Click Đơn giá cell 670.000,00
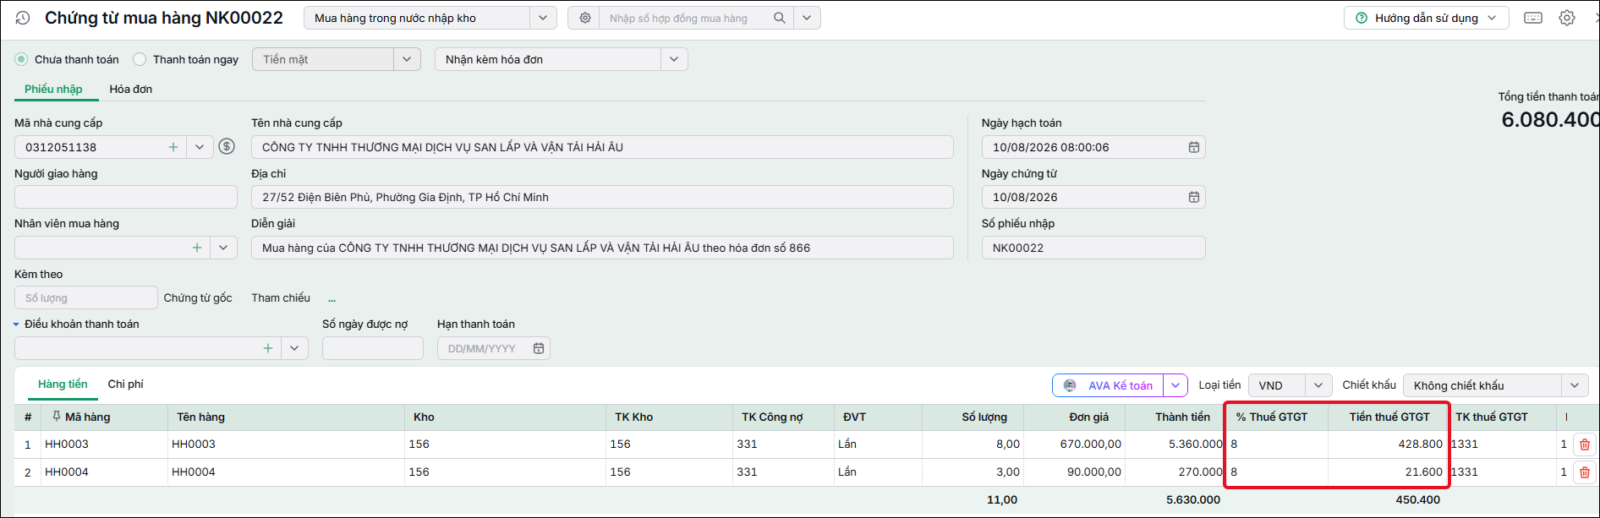 pyautogui.click(x=1074, y=444)
